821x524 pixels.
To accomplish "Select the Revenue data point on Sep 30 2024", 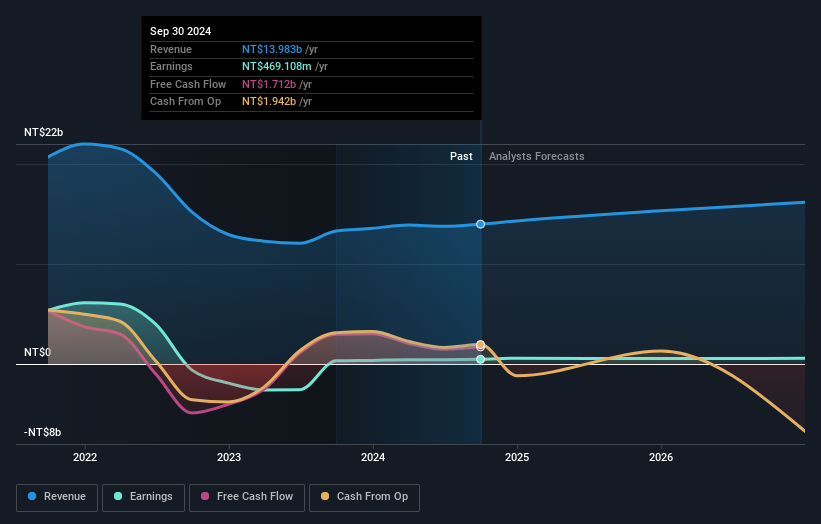I will pyautogui.click(x=480, y=224).
